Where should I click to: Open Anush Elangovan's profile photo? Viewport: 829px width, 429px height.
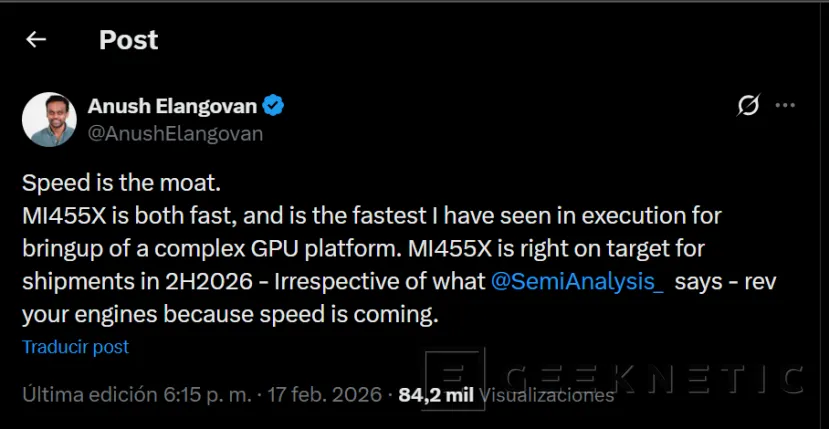[x=50, y=120]
